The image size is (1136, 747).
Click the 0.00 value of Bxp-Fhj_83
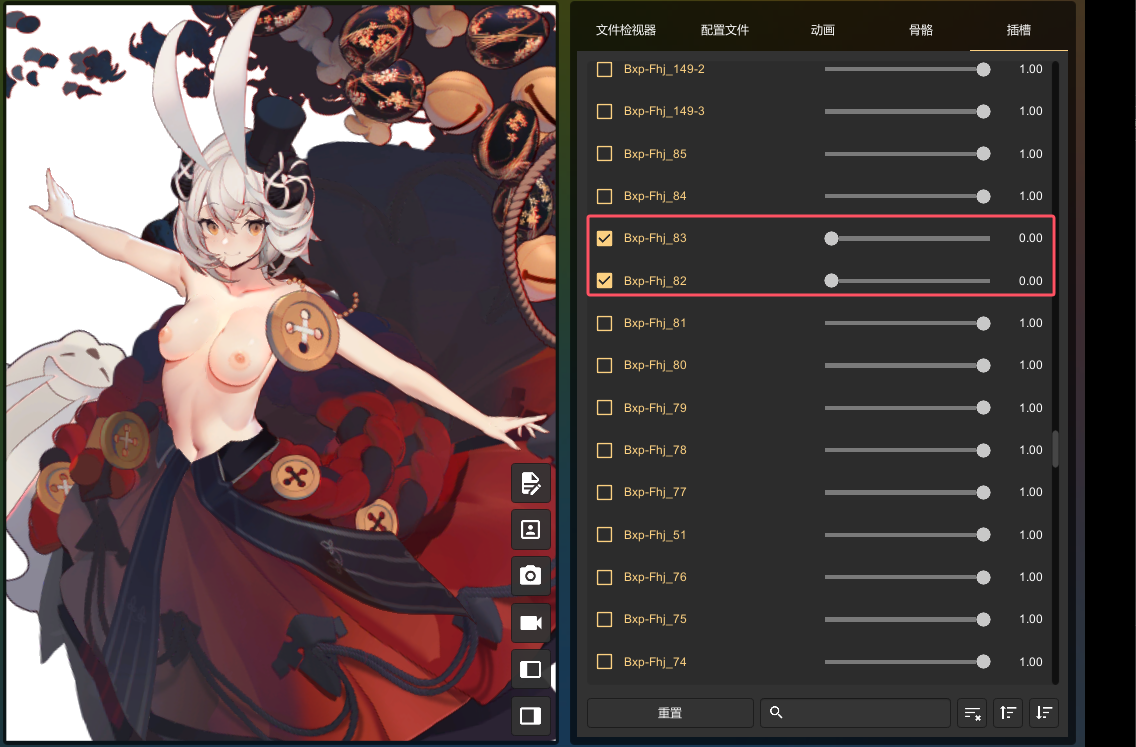point(1030,238)
